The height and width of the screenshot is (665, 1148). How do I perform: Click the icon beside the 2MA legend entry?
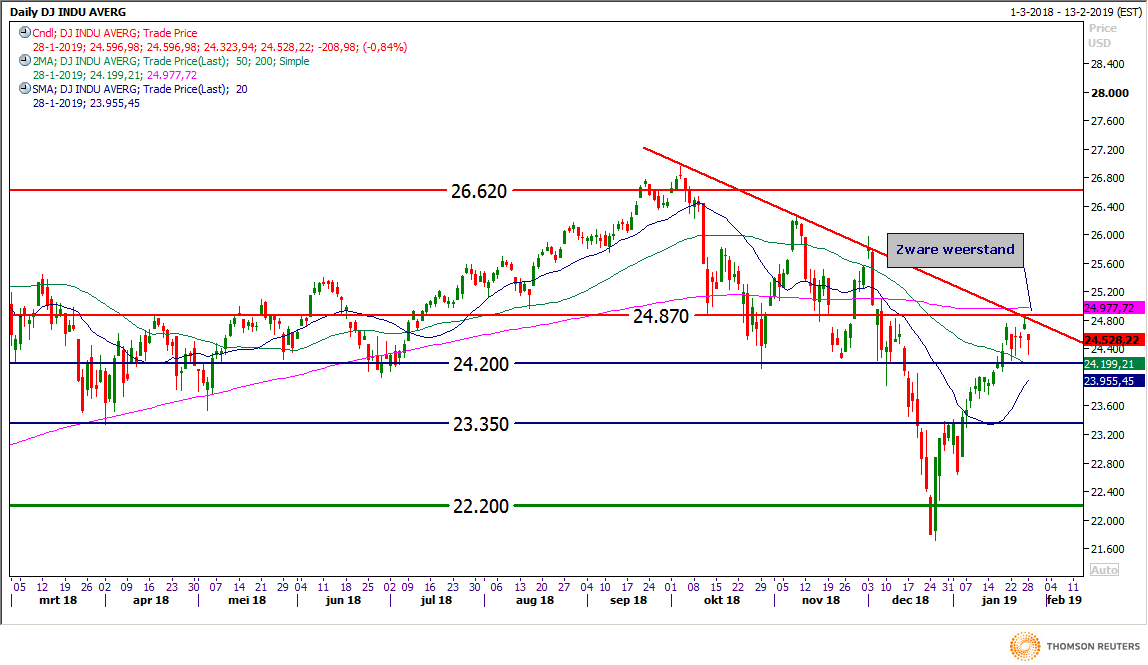(25, 61)
